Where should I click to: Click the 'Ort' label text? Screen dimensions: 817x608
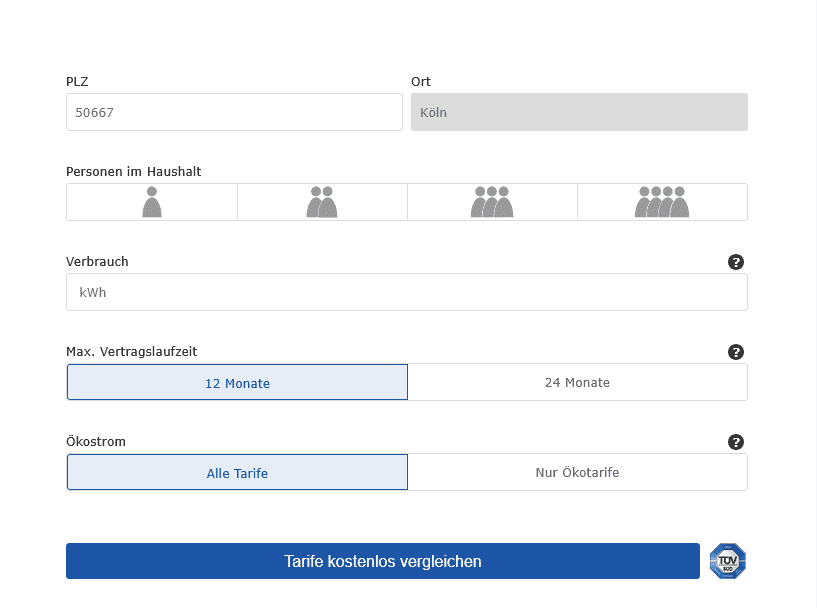pyautogui.click(x=421, y=82)
